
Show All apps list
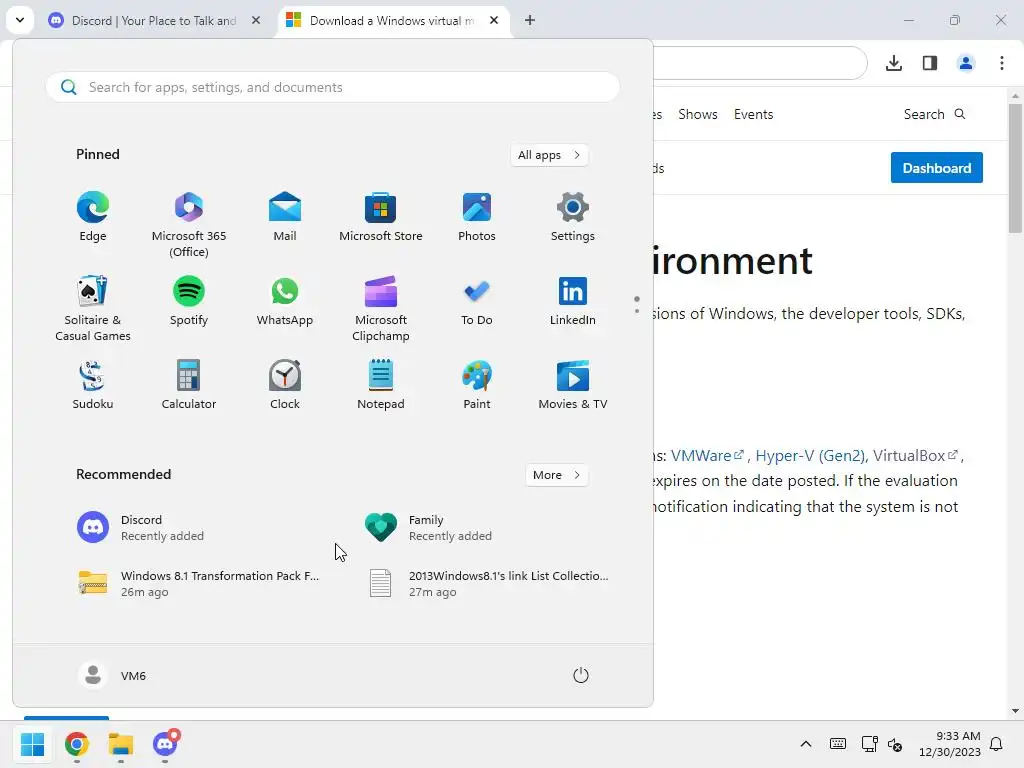click(x=549, y=155)
